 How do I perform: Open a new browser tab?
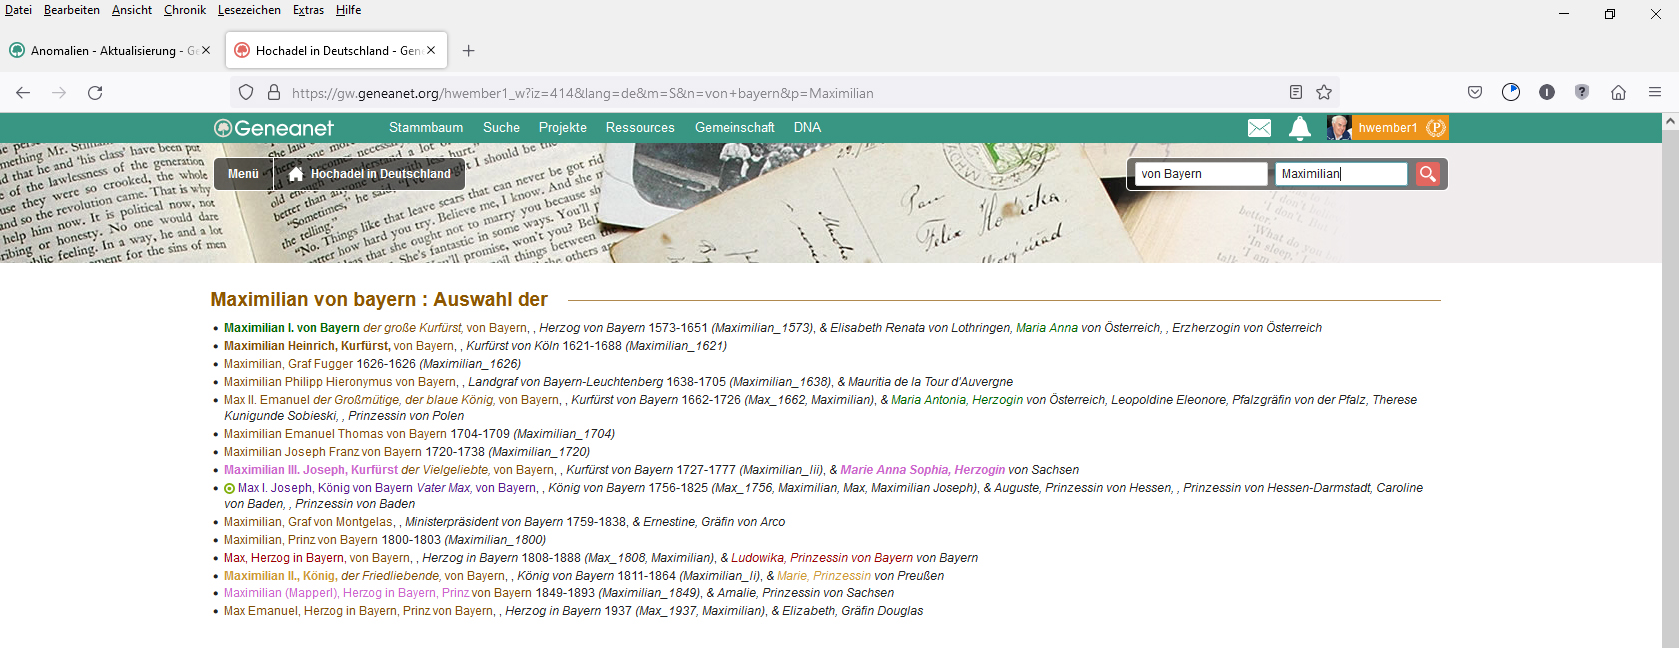point(469,51)
